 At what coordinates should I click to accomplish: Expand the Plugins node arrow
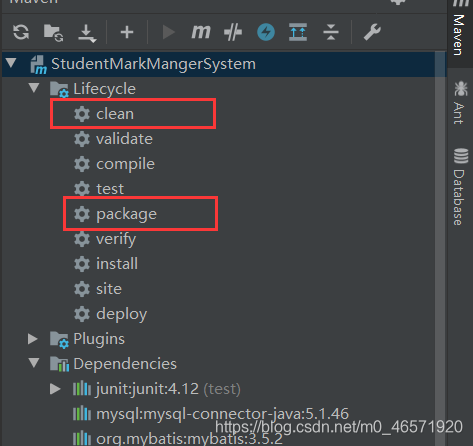(33, 339)
